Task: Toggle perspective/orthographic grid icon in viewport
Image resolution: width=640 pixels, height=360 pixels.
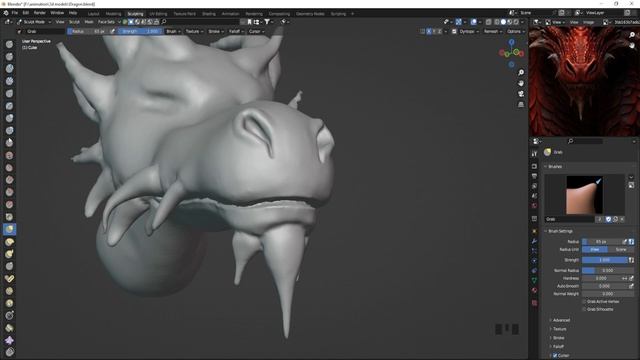Action: click(521, 104)
